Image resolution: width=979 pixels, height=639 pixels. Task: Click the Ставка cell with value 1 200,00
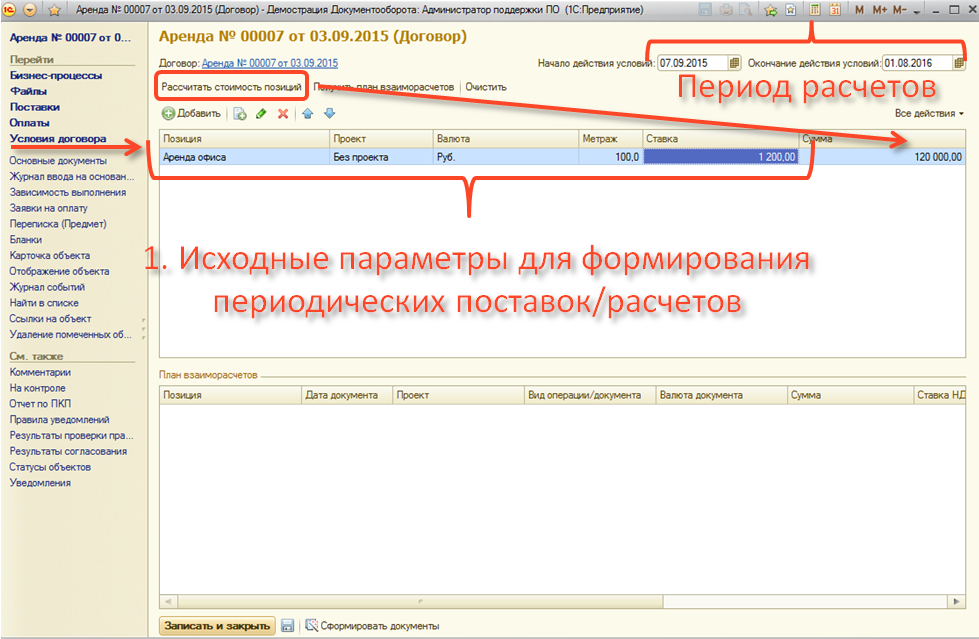point(722,157)
